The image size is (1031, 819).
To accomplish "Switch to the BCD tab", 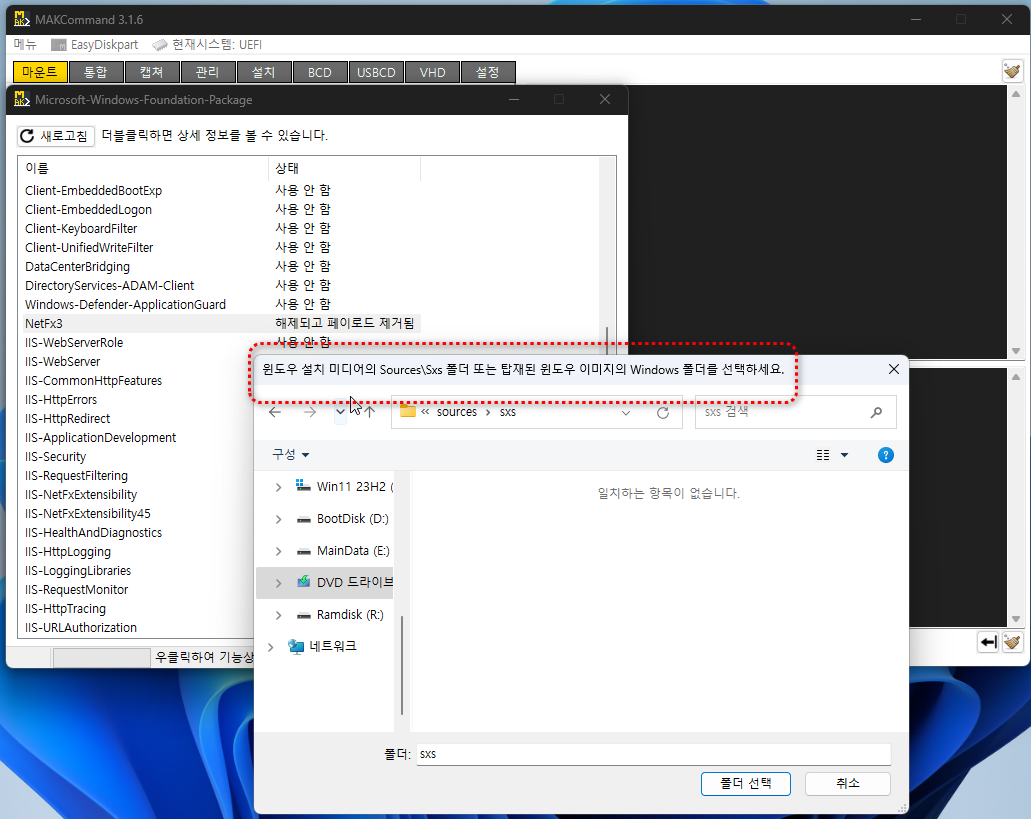I will [x=320, y=72].
